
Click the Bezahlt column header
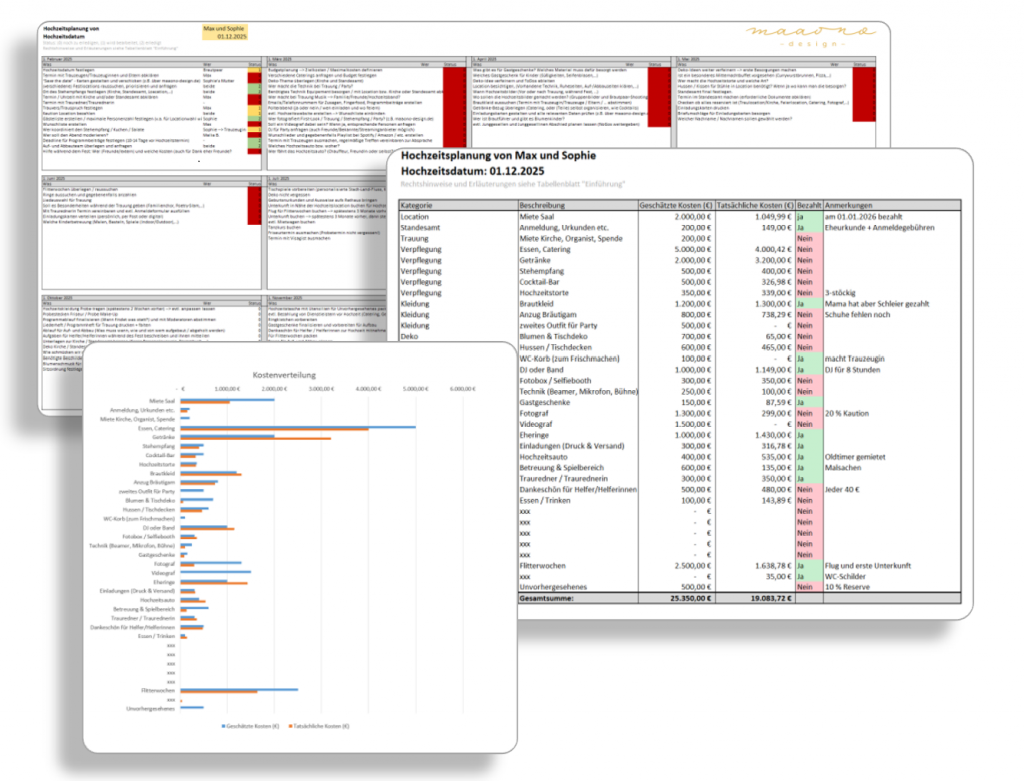tap(808, 204)
